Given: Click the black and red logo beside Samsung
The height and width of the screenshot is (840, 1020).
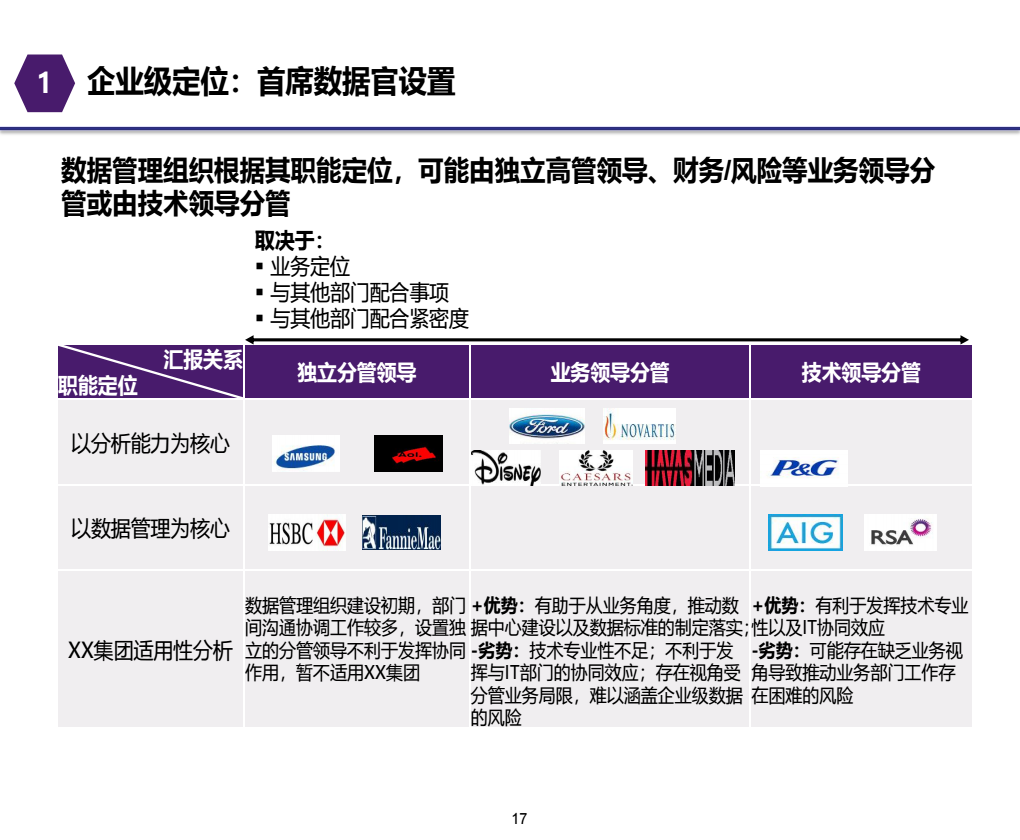Looking at the screenshot, I should tap(408, 454).
